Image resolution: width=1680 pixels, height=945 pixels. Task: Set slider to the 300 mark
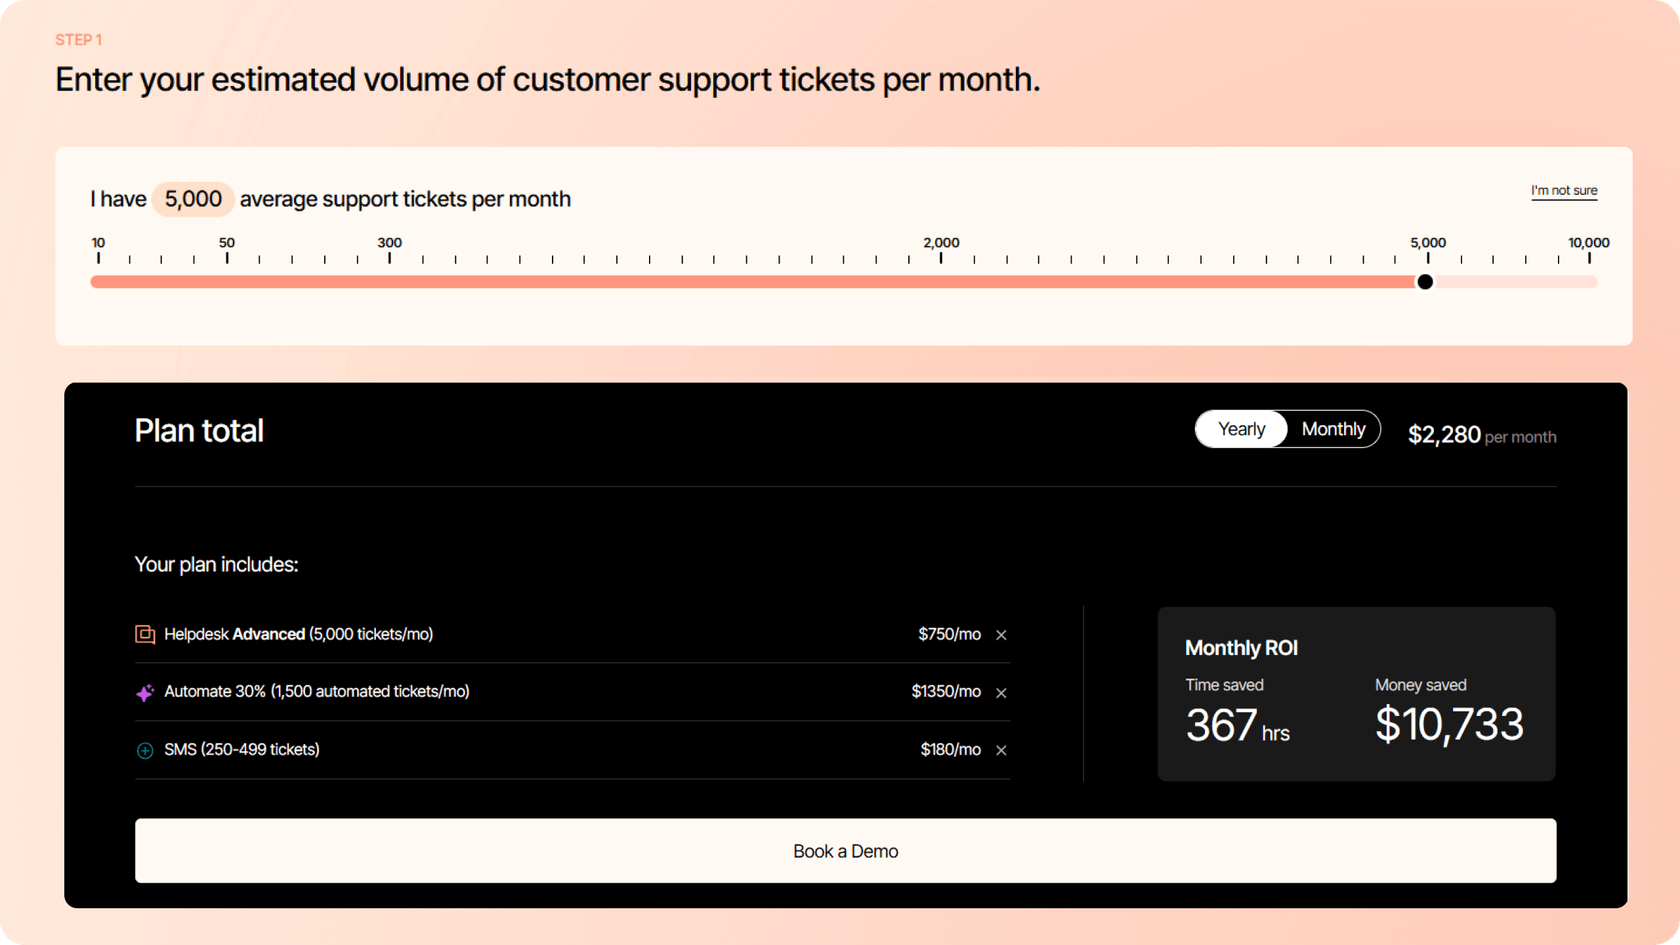click(390, 282)
